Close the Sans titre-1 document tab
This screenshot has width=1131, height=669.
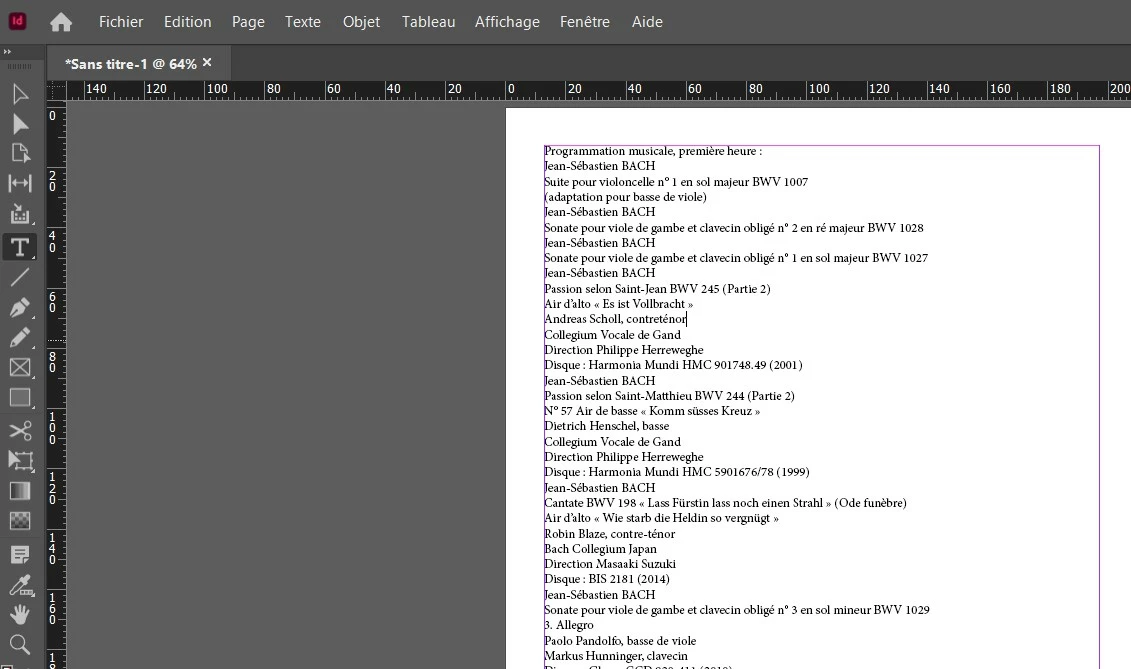tap(207, 63)
